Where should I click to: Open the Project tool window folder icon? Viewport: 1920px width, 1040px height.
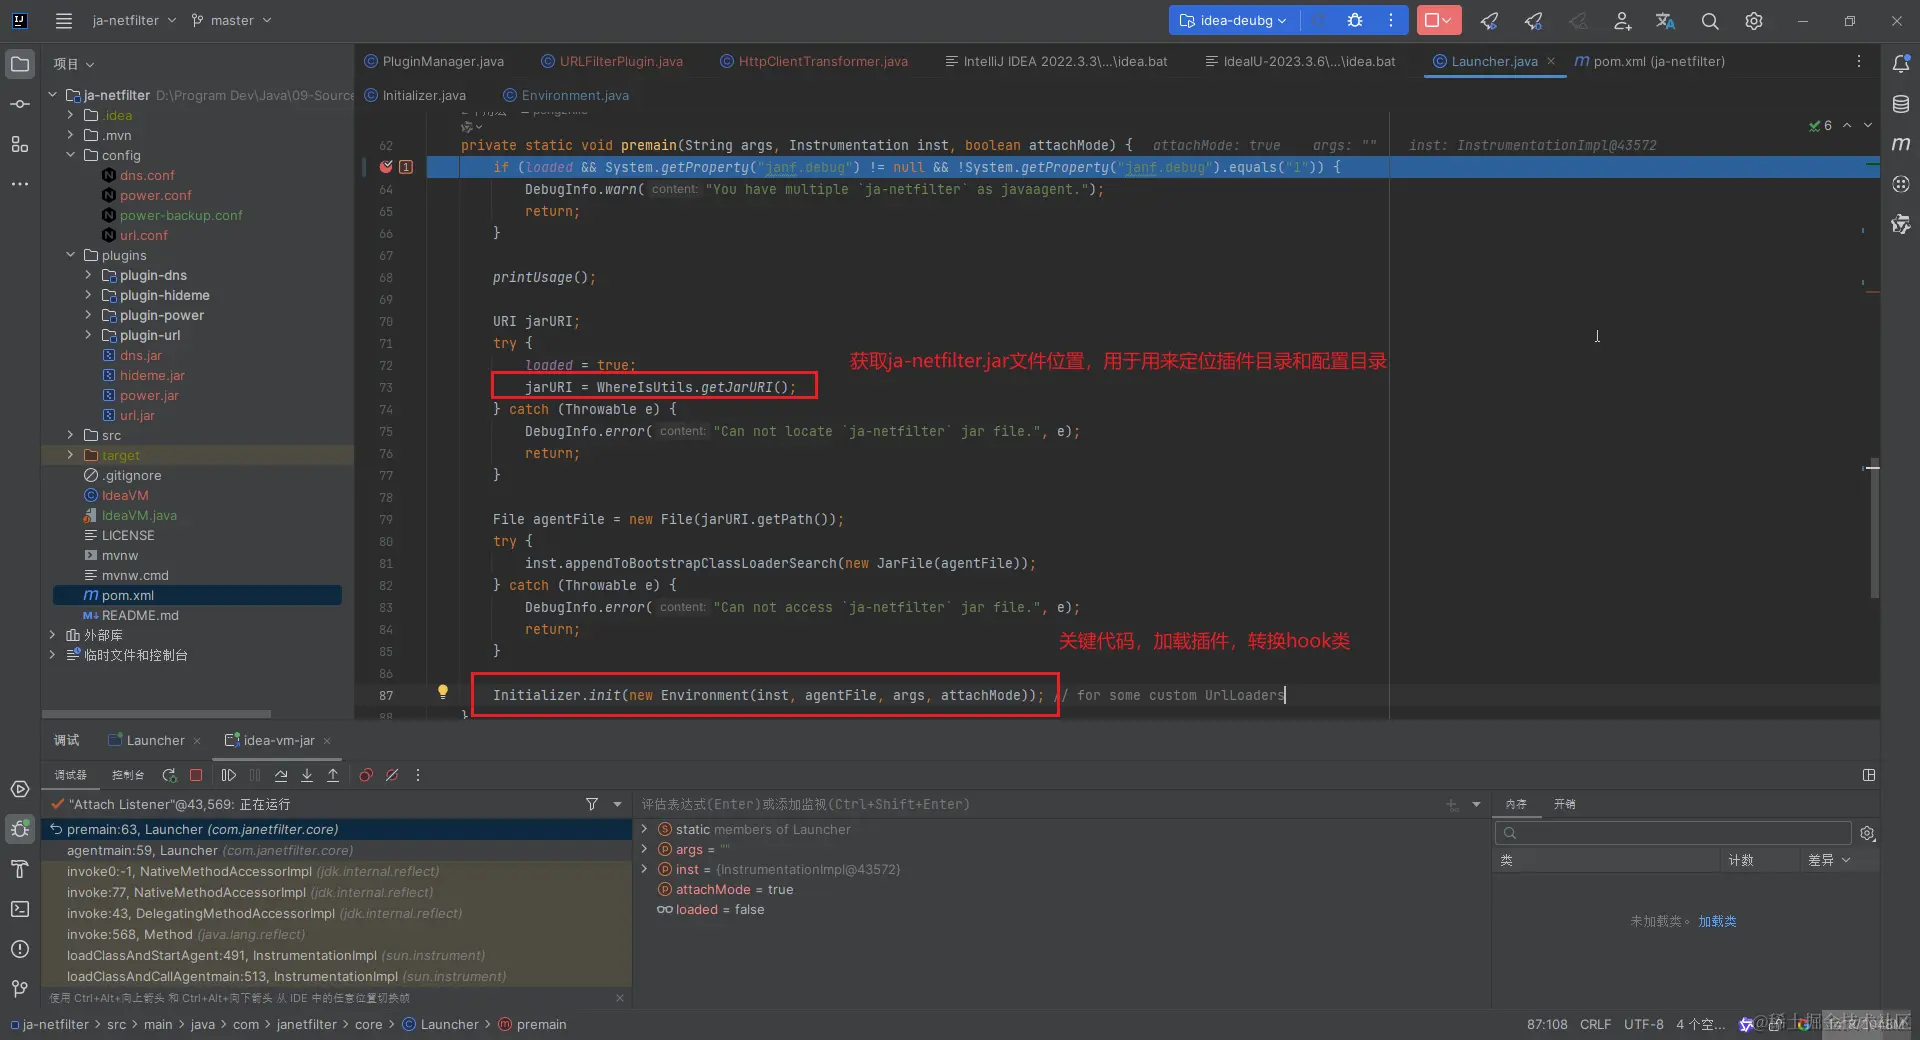pyautogui.click(x=19, y=64)
